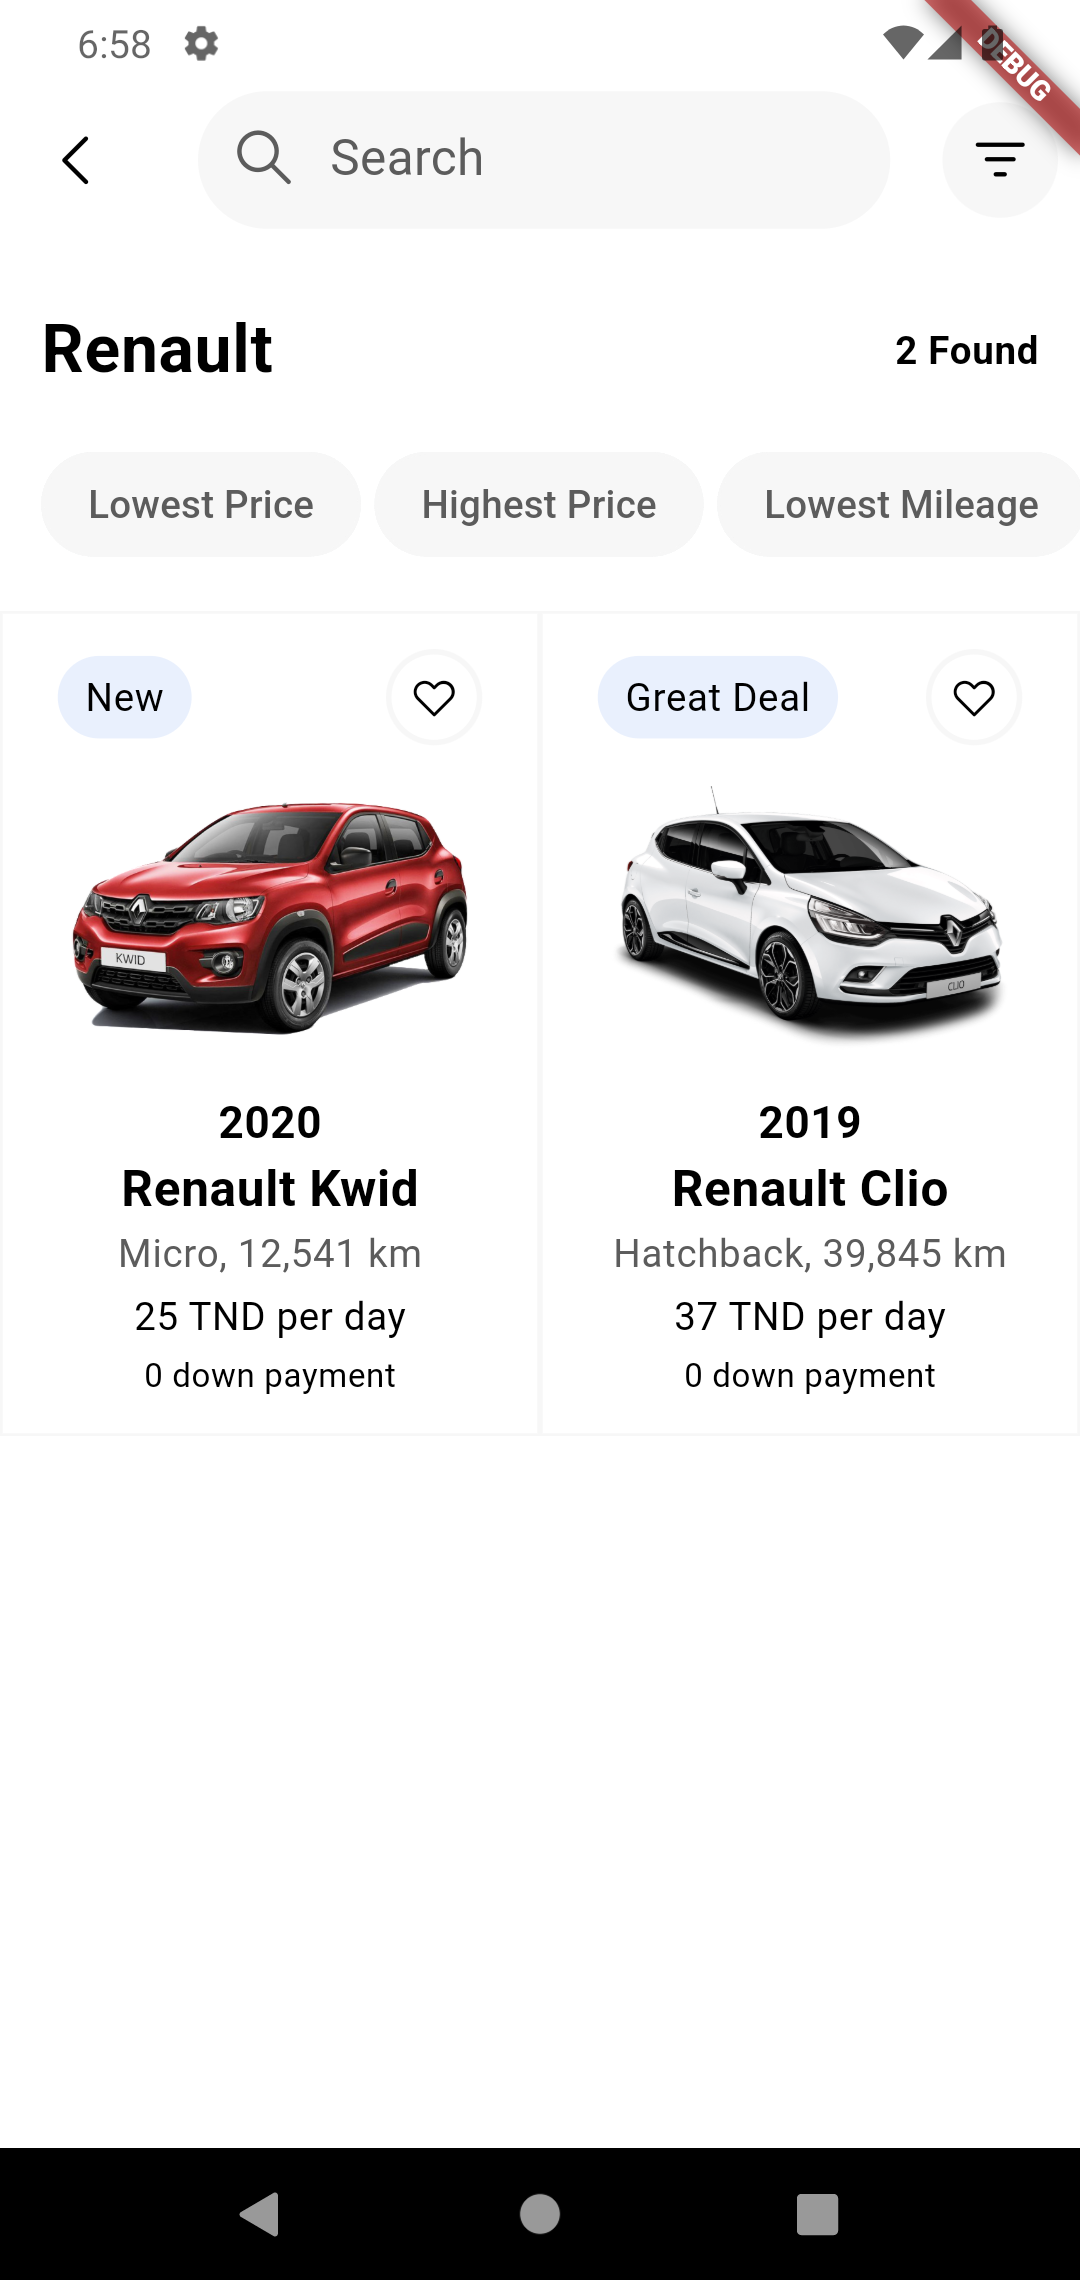Tap the 37 TND per day price

(810, 1316)
